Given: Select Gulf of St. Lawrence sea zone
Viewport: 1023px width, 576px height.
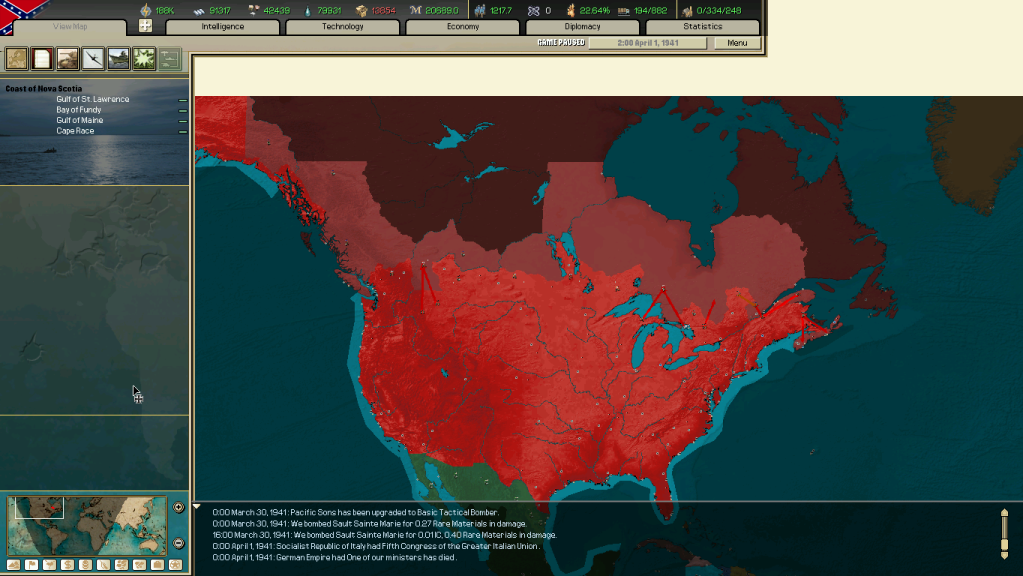Looking at the screenshot, I should tap(93, 99).
